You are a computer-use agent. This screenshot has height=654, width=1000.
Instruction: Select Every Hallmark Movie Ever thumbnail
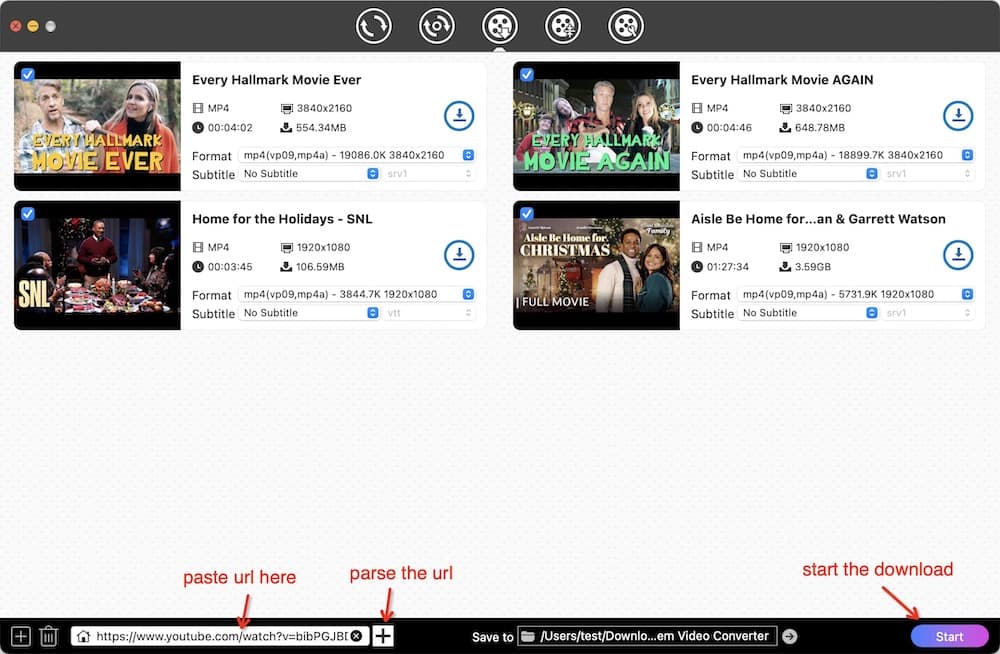97,126
